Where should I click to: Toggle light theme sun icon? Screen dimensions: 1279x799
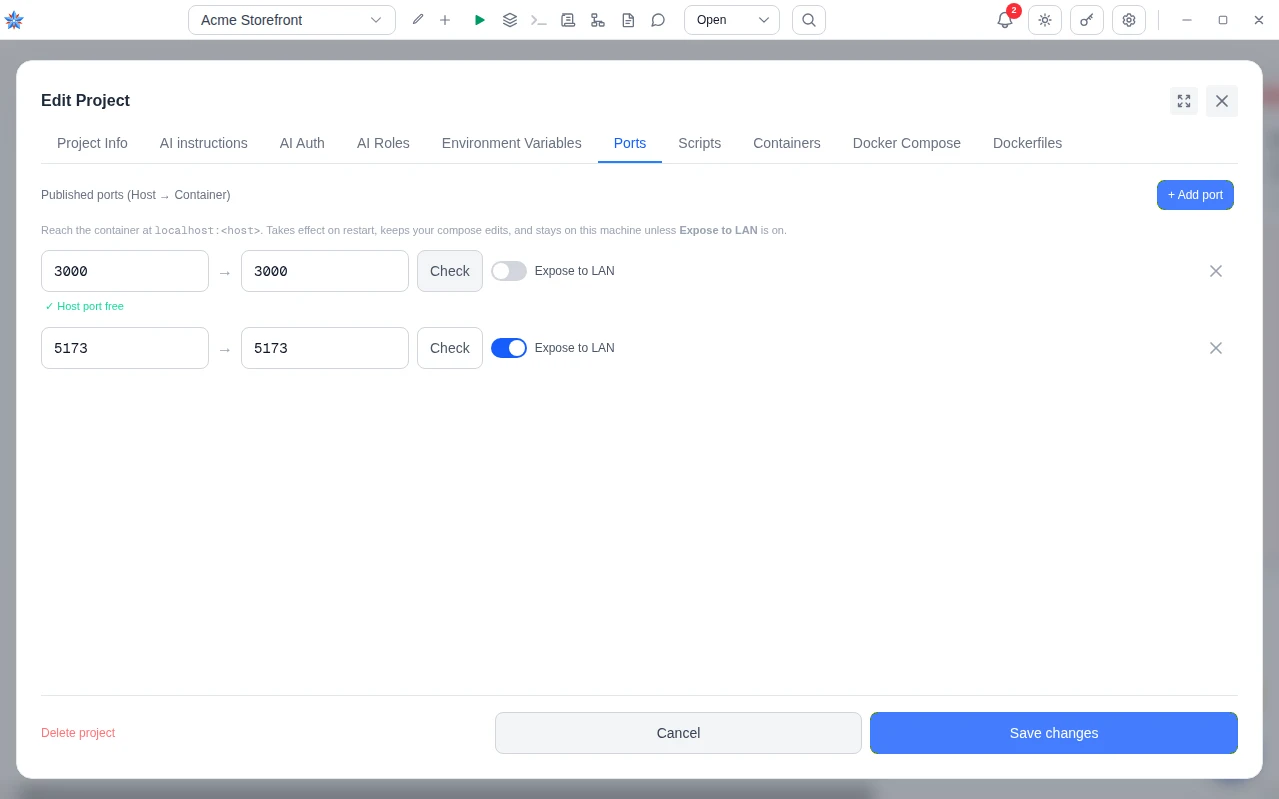(1045, 20)
